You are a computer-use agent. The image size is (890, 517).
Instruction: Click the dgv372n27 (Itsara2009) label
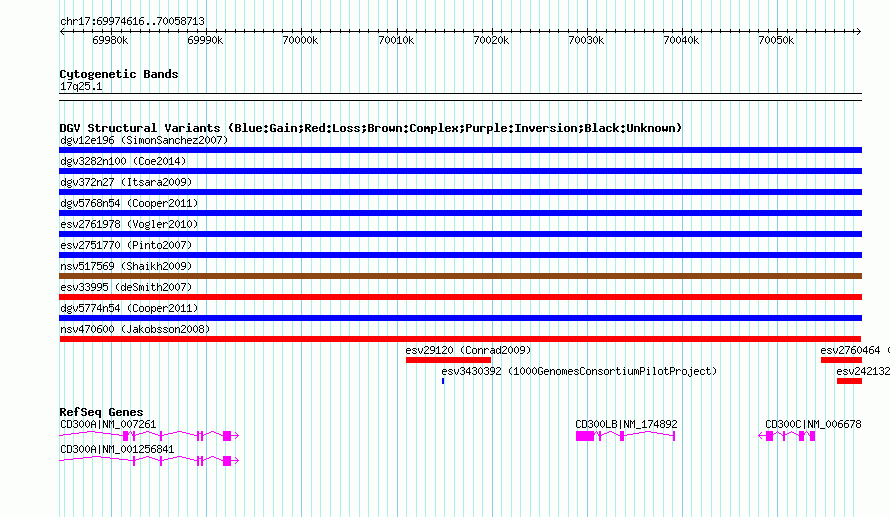click(126, 182)
